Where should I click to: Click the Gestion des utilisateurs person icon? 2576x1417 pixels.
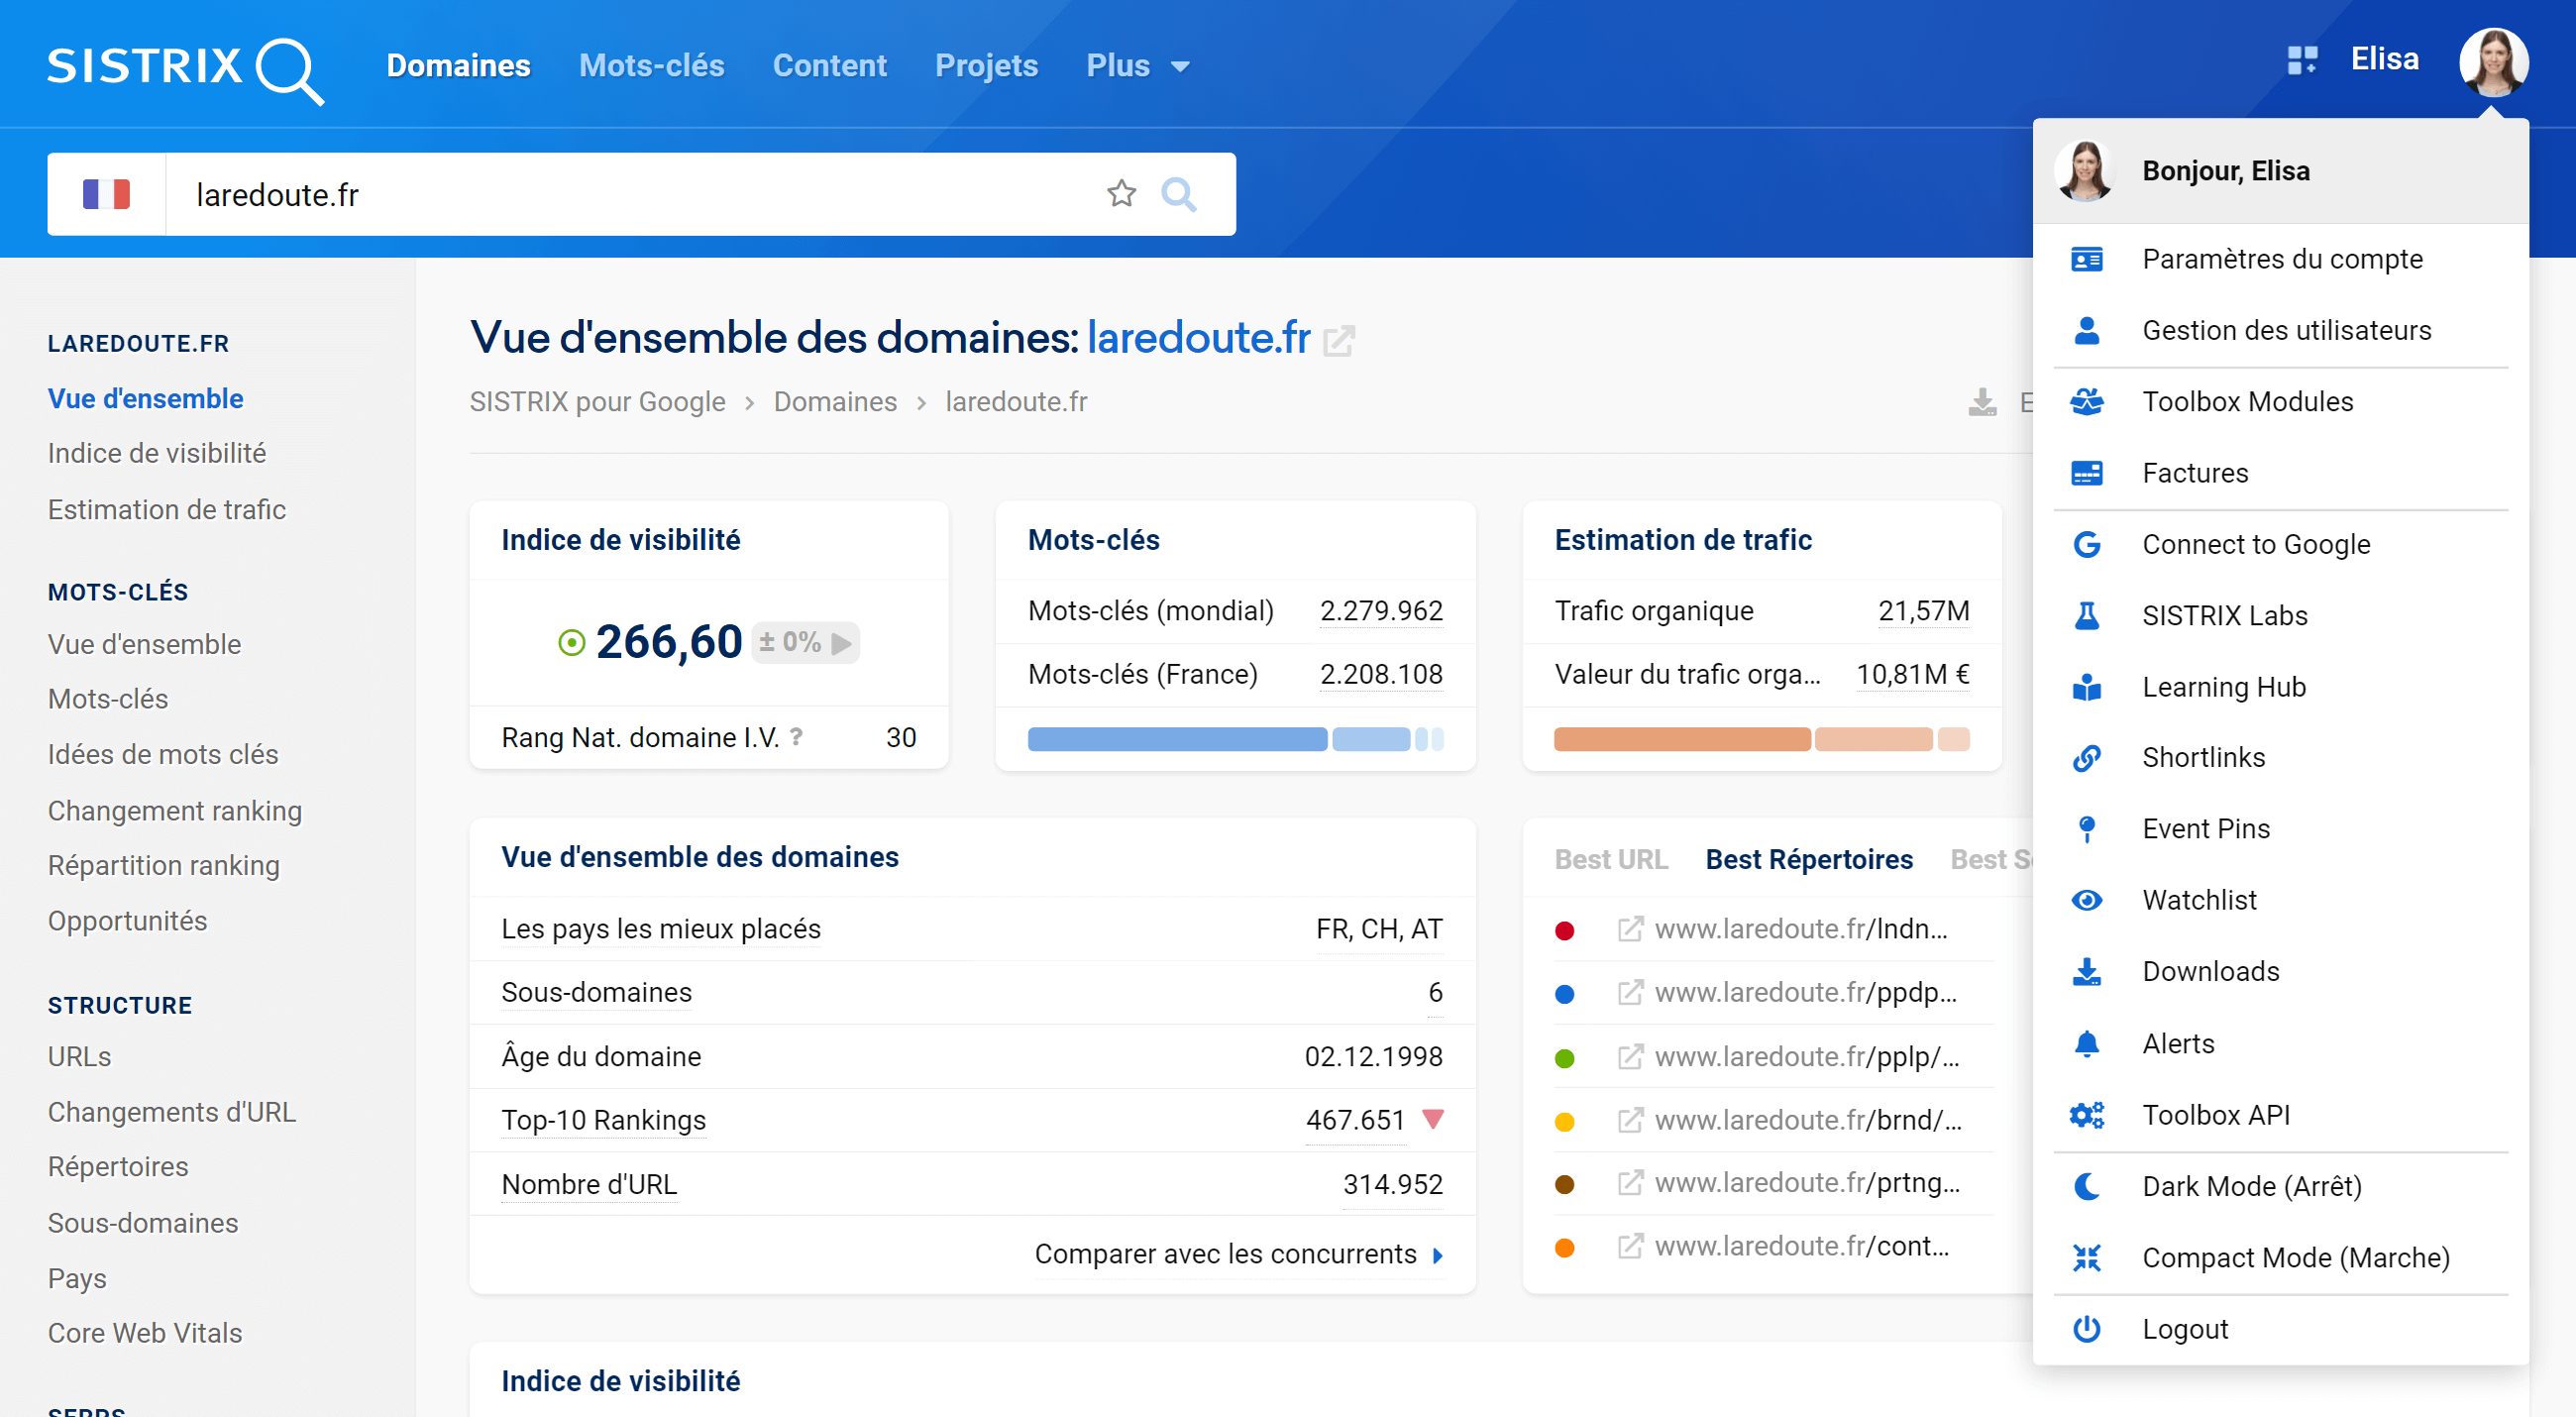pos(2086,331)
